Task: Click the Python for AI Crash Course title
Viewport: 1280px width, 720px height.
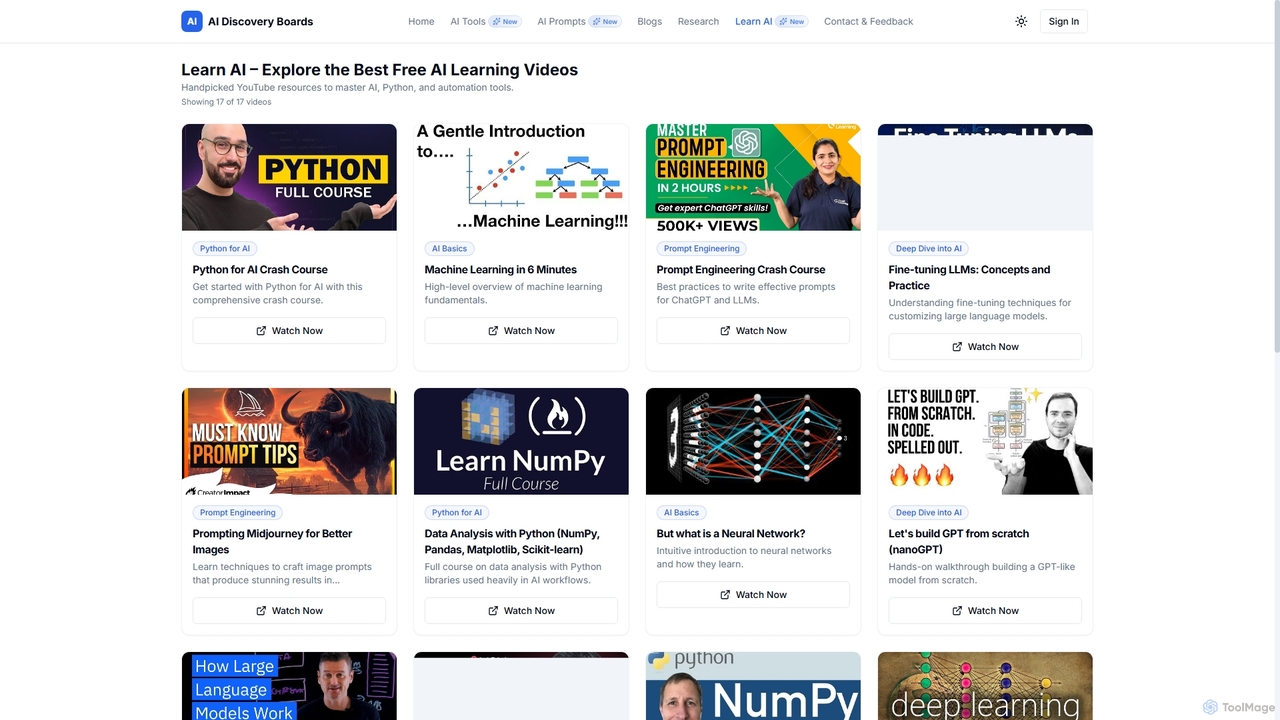Action: pos(260,269)
